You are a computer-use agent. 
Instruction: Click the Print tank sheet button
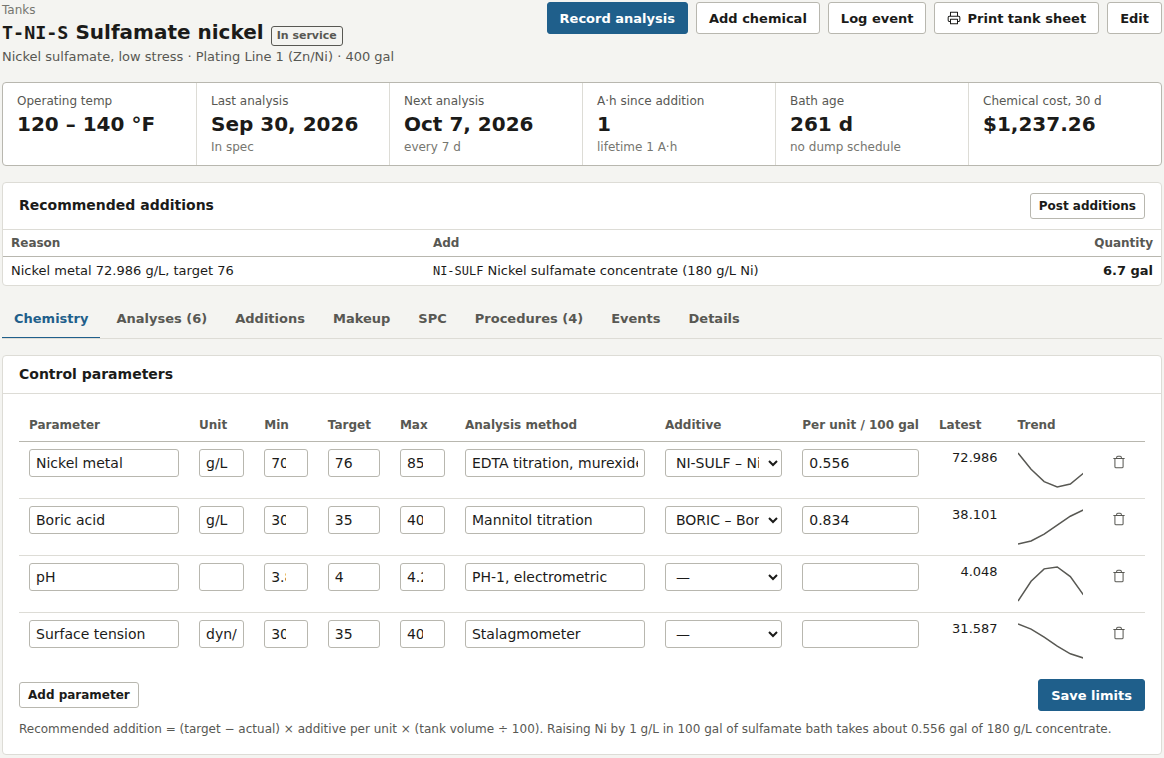1016,19
